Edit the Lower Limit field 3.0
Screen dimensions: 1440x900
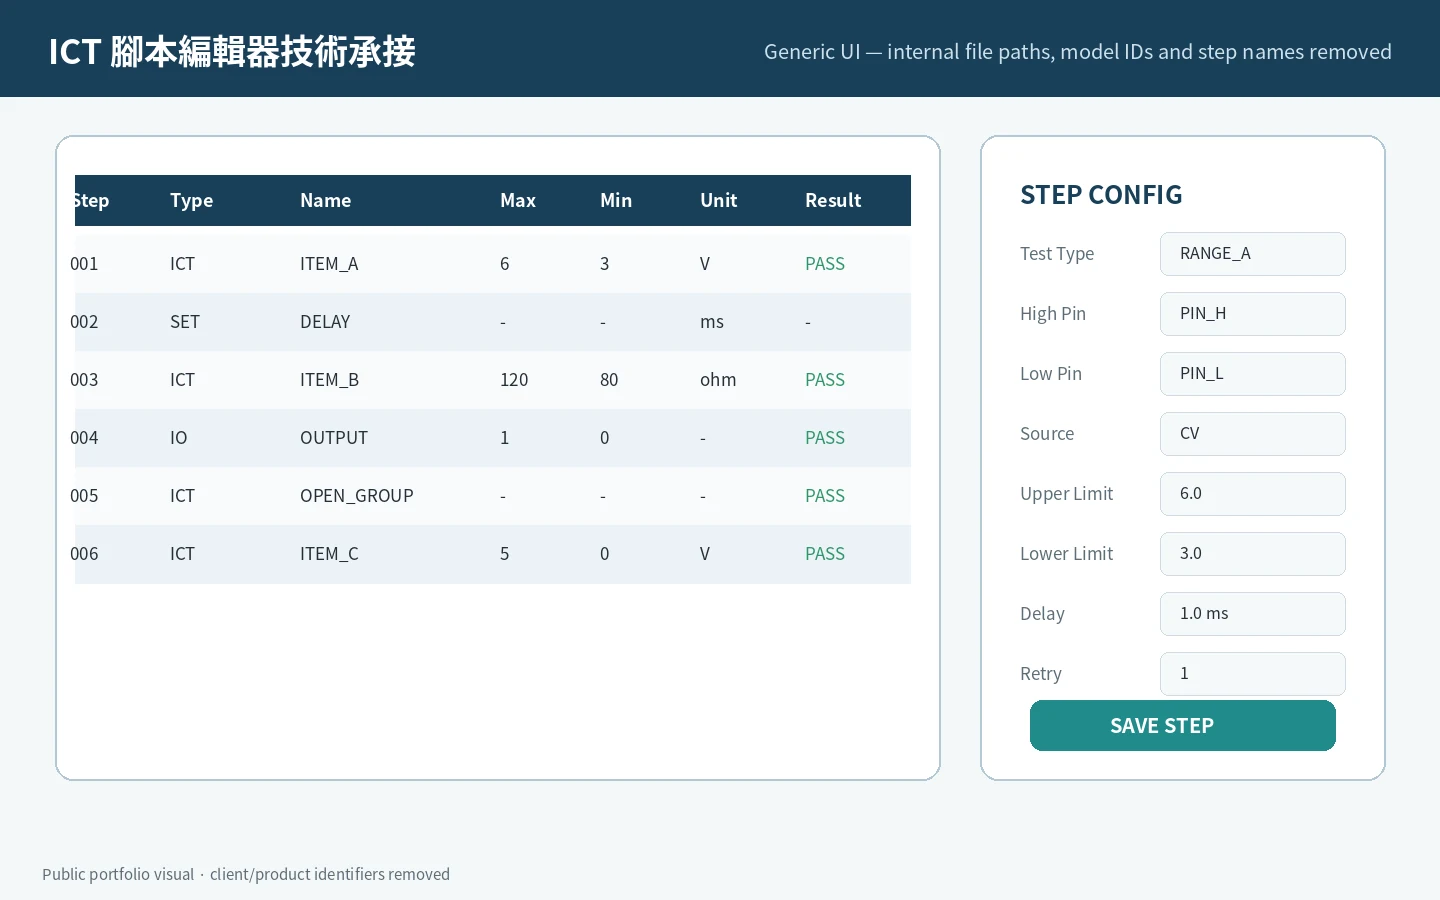[1253, 554]
